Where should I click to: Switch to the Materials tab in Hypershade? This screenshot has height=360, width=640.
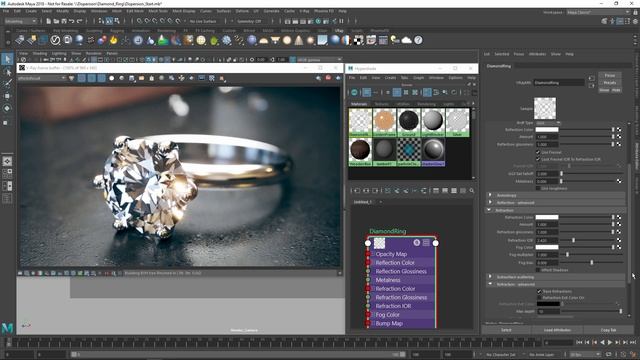pos(359,104)
